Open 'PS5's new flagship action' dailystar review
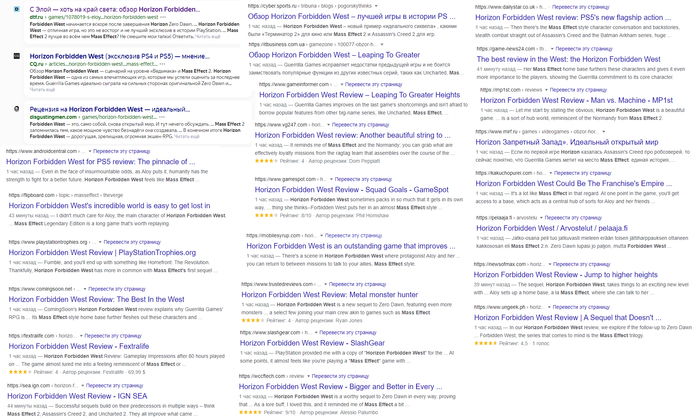700x420 pixels. [x=573, y=18]
